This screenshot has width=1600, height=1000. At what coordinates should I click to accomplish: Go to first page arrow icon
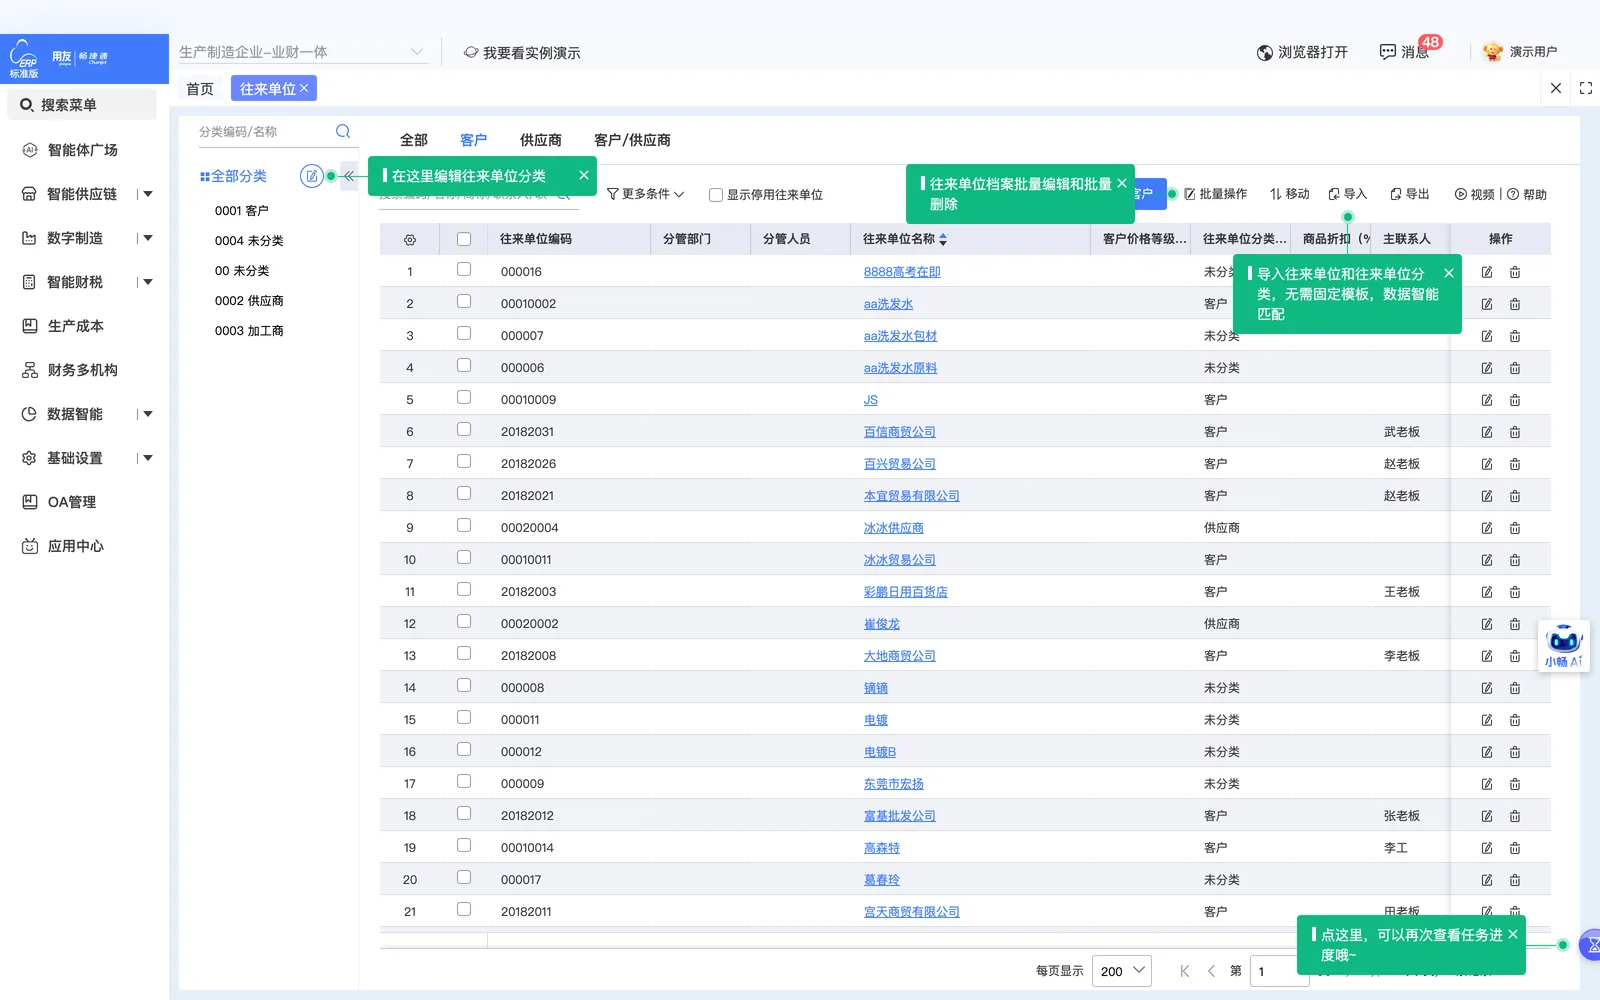(x=1184, y=971)
